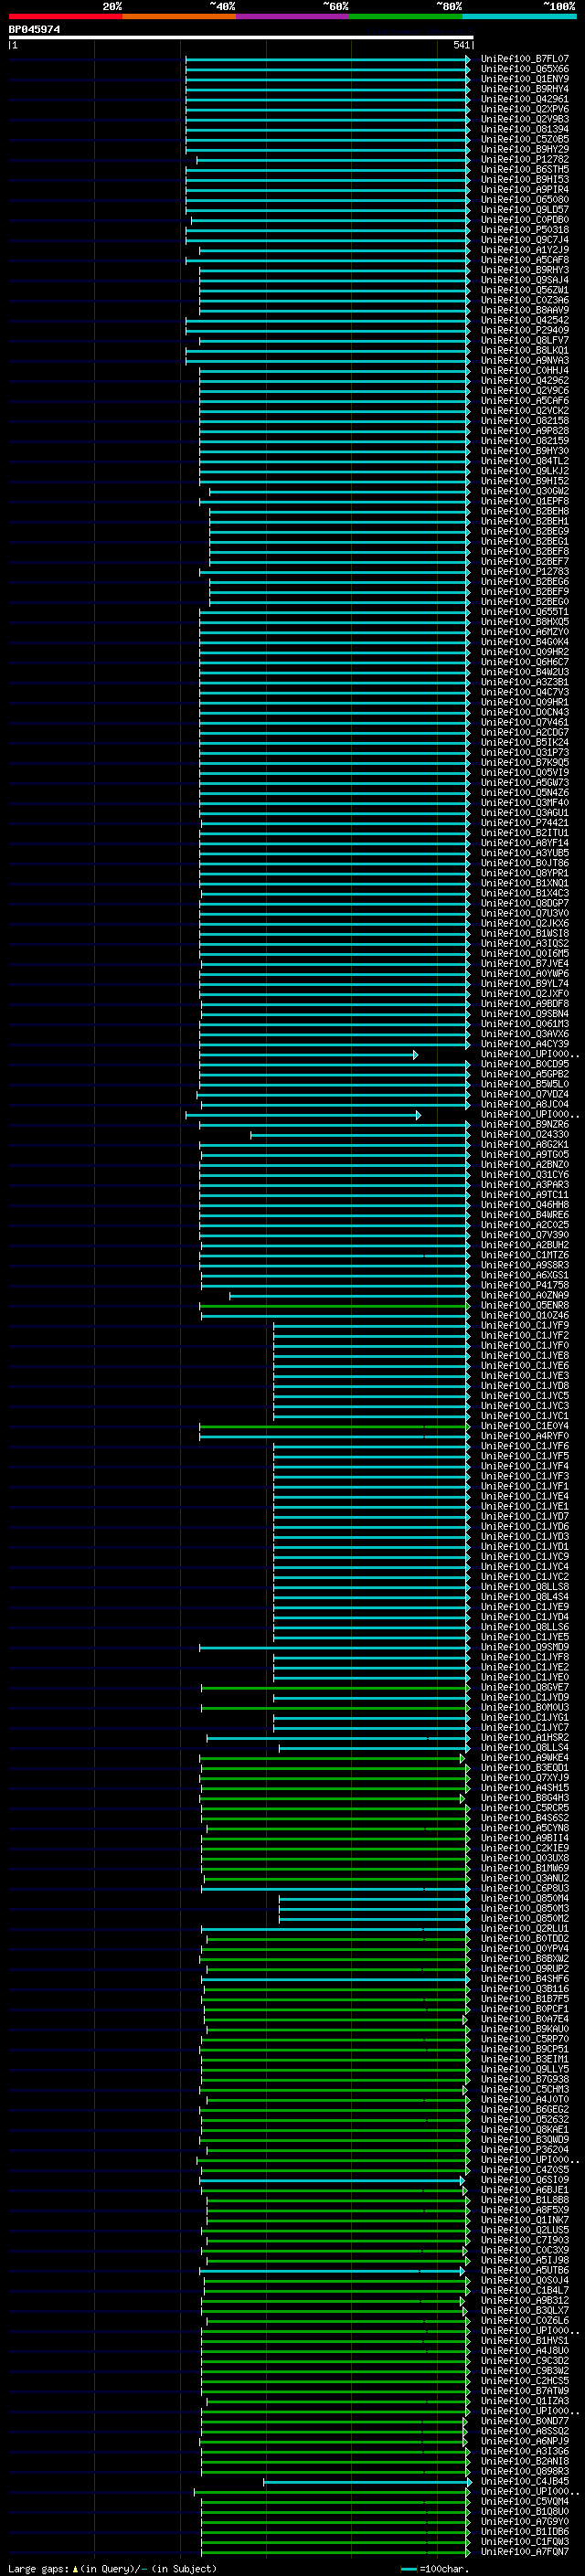Select the UniRef100_C1JYF9 label
Viewport: 585px width, 2576px height.
pyautogui.click(x=524, y=1325)
